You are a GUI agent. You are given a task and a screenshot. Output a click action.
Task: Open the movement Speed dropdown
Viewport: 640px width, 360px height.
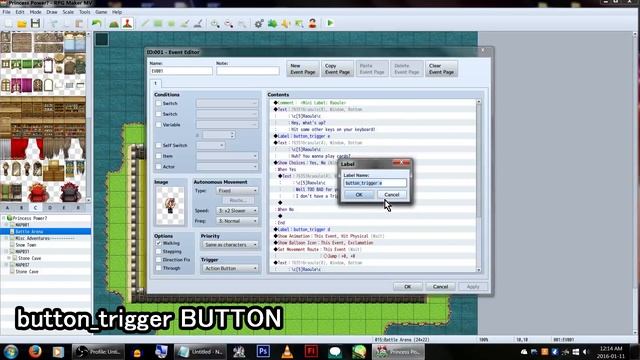(x=237, y=211)
